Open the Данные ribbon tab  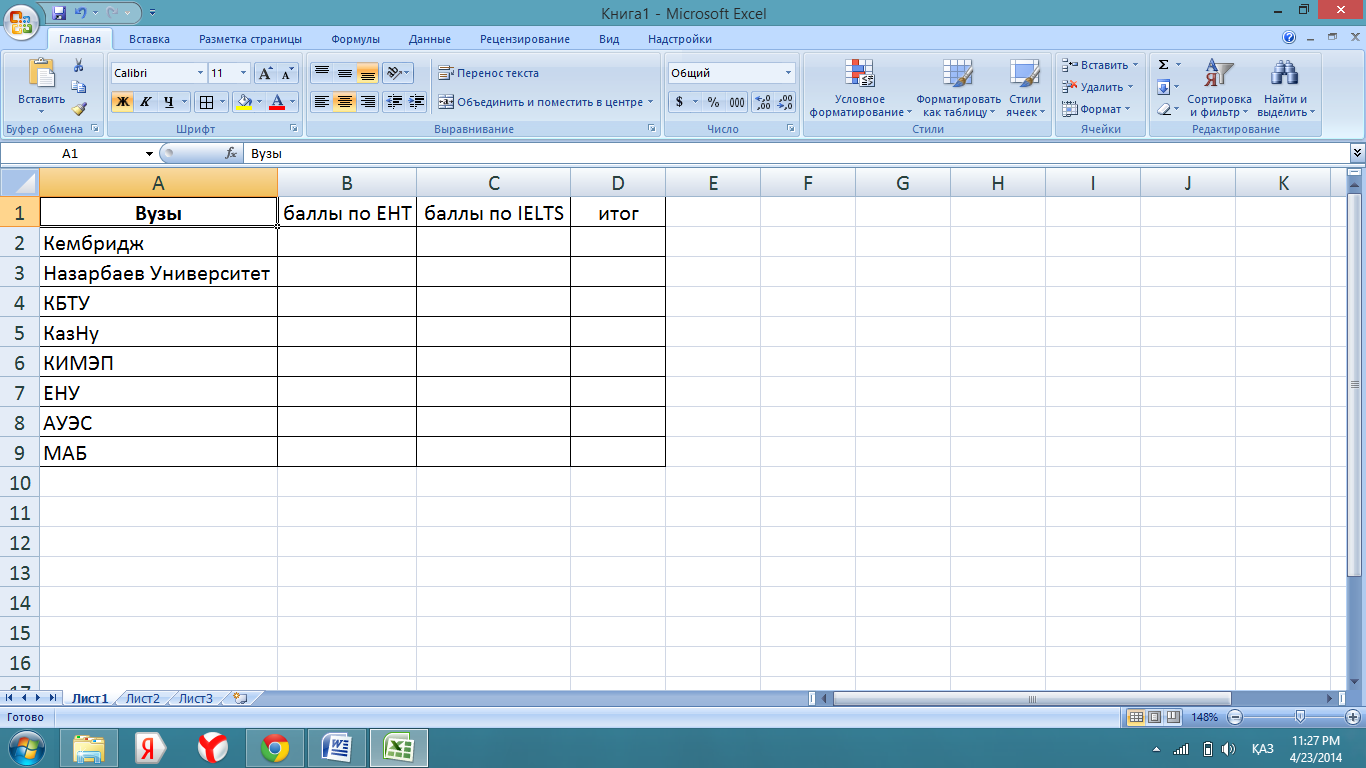tap(429, 39)
